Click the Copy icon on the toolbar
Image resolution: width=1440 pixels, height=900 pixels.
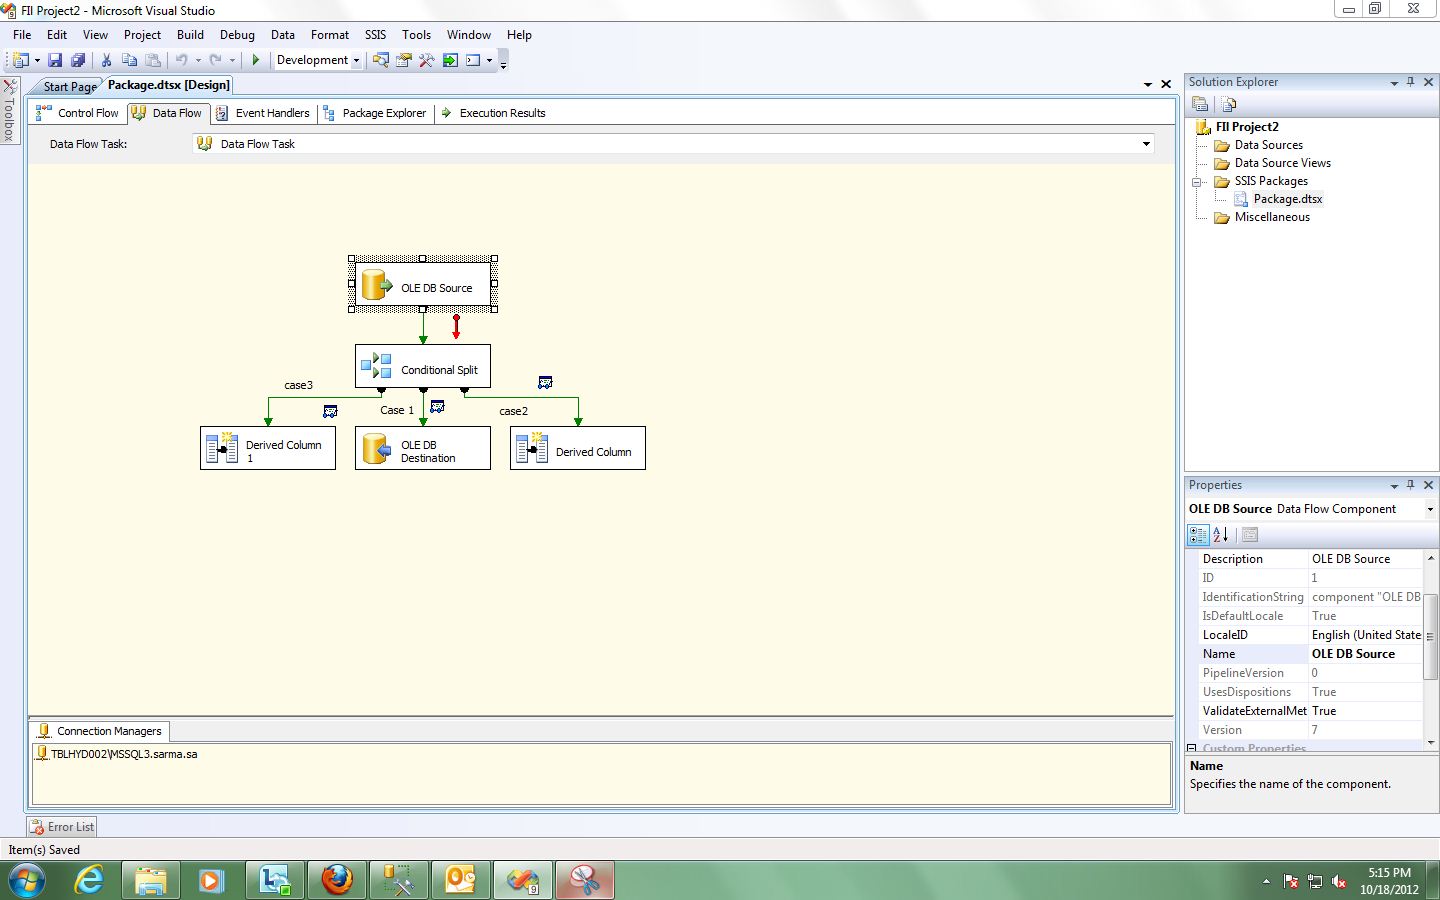click(130, 60)
